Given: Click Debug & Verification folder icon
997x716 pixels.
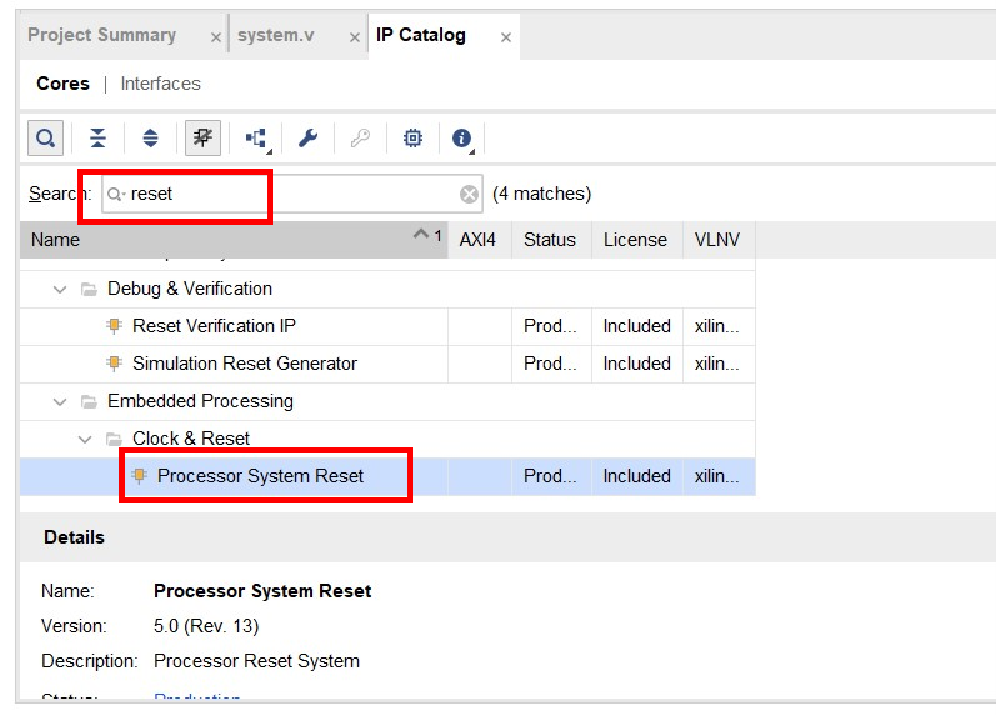Looking at the screenshot, I should (88, 290).
